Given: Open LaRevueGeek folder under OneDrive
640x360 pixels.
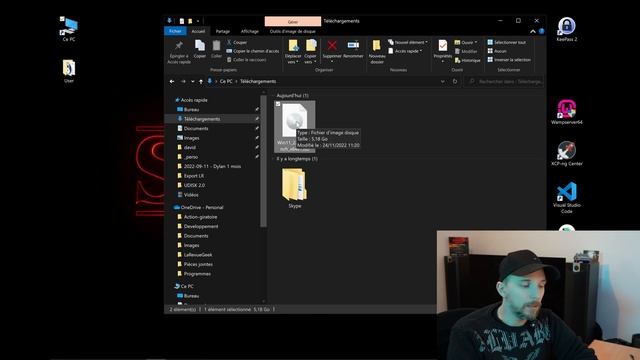Looking at the screenshot, I should [198, 255].
